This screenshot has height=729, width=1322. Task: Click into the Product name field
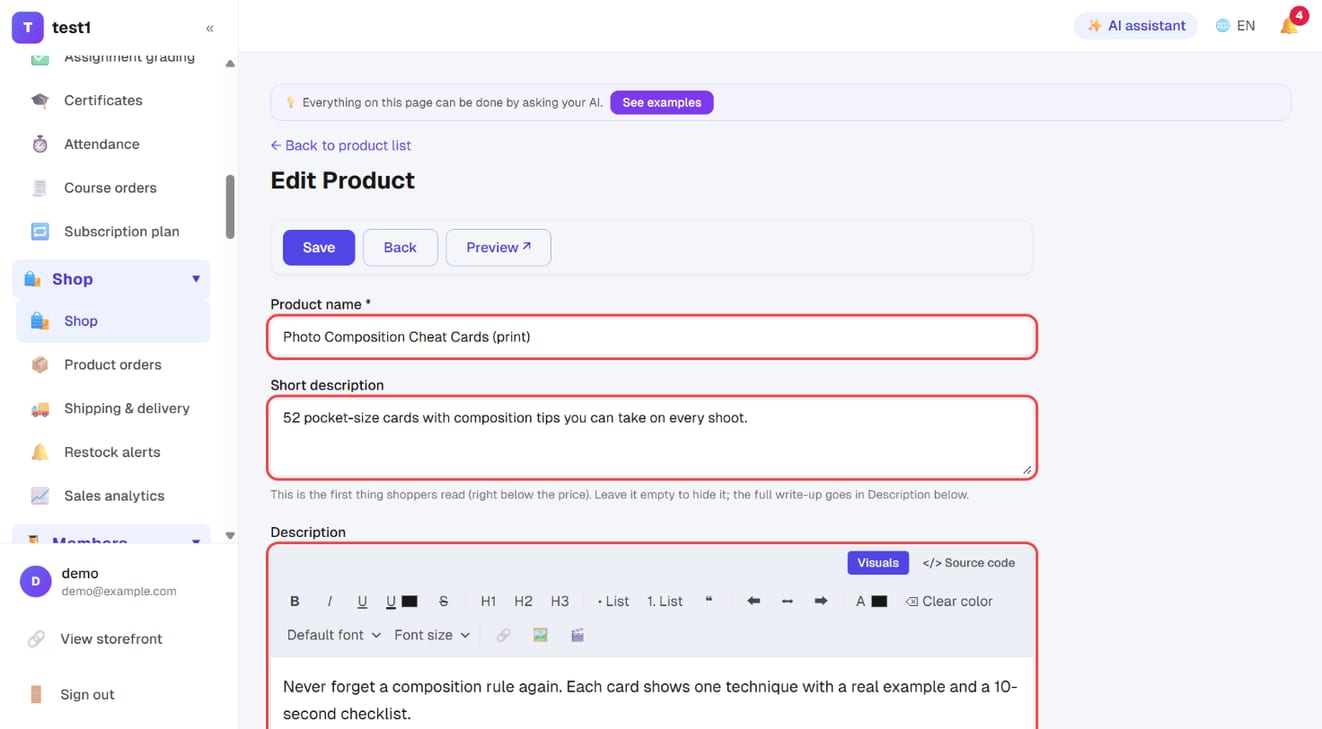(x=652, y=337)
